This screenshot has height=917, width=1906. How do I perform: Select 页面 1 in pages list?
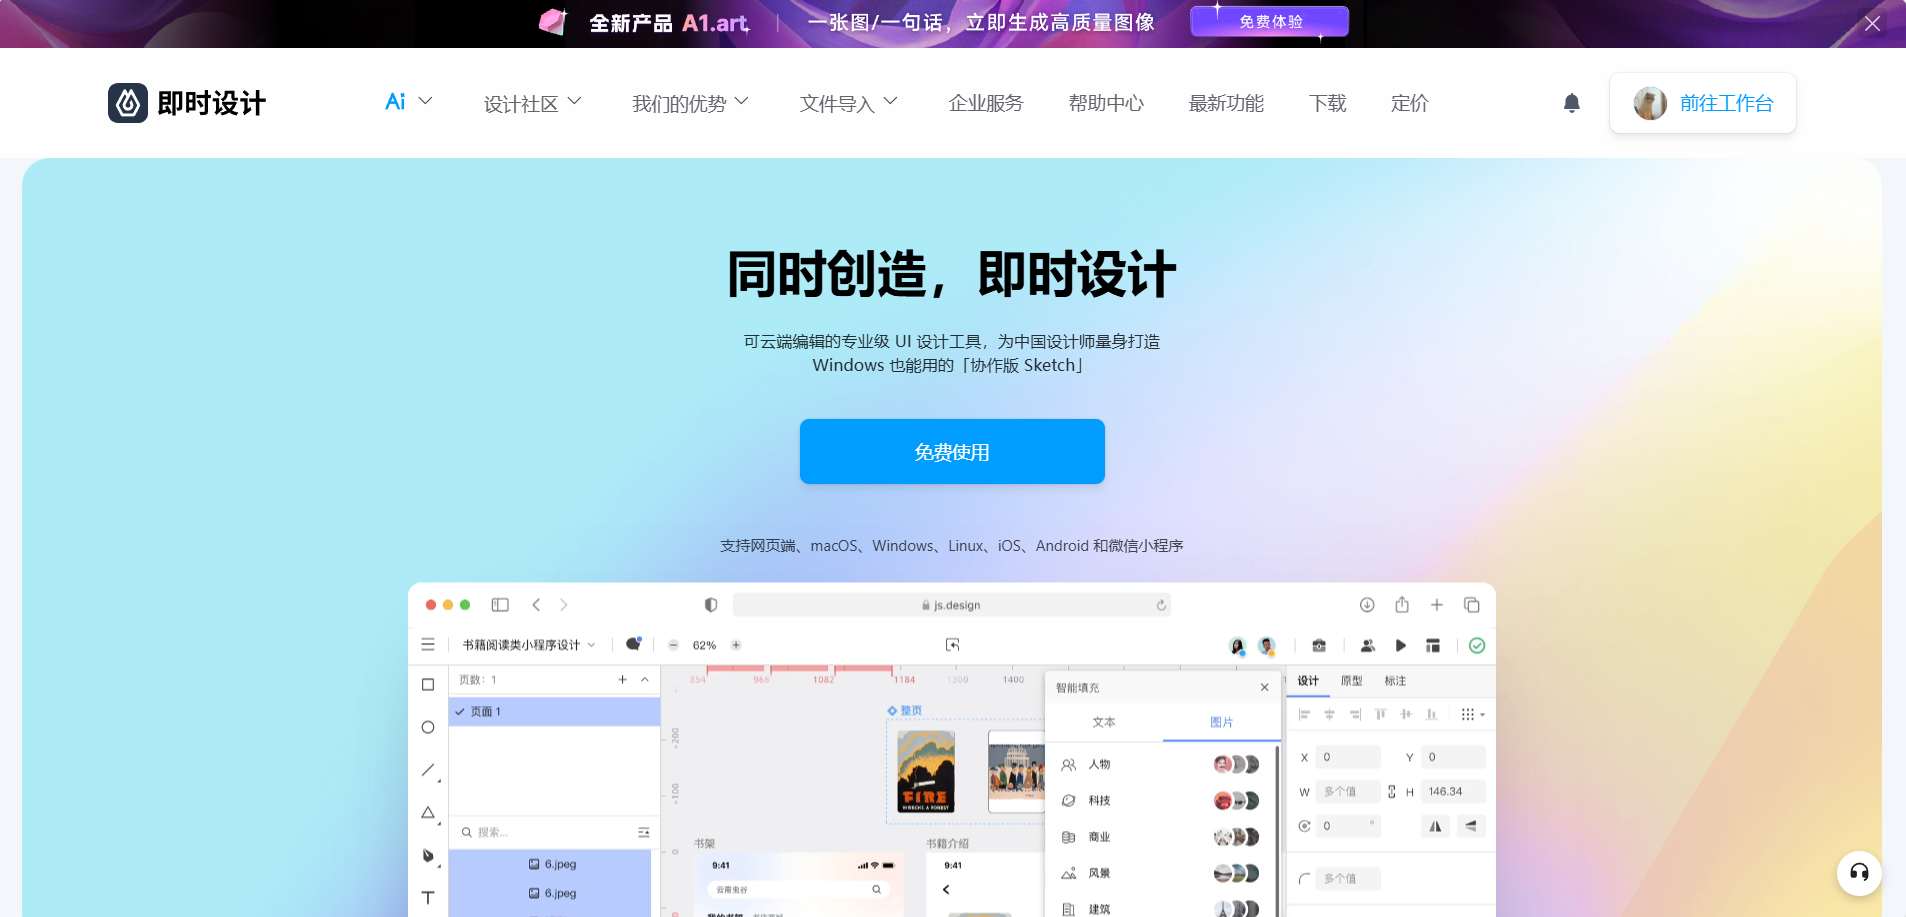pyautogui.click(x=554, y=711)
